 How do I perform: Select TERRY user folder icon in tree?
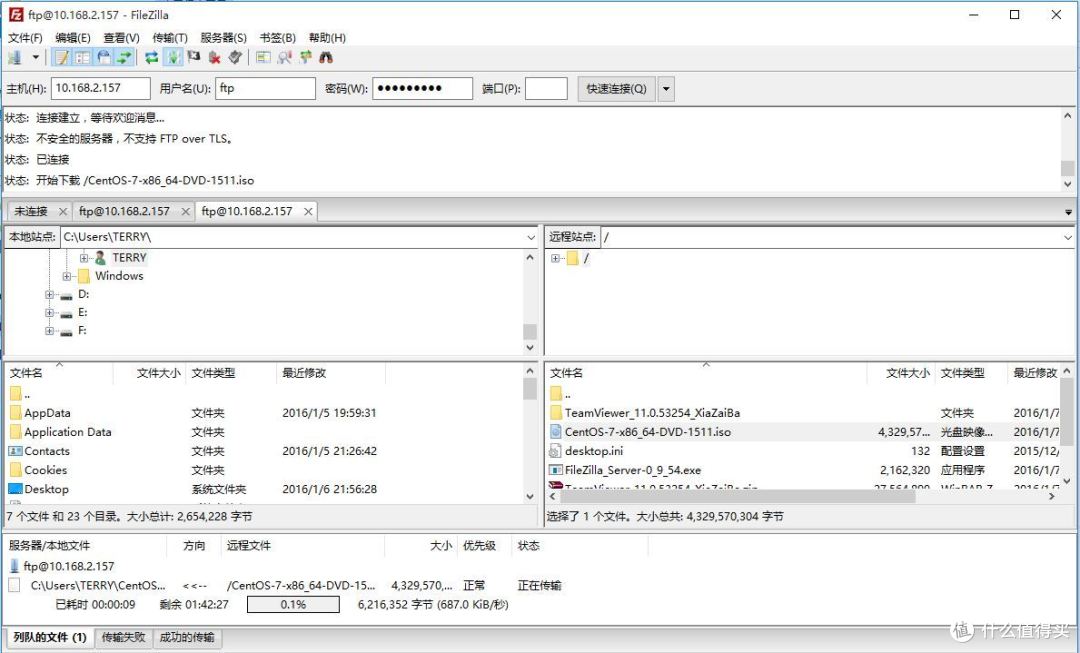point(101,258)
